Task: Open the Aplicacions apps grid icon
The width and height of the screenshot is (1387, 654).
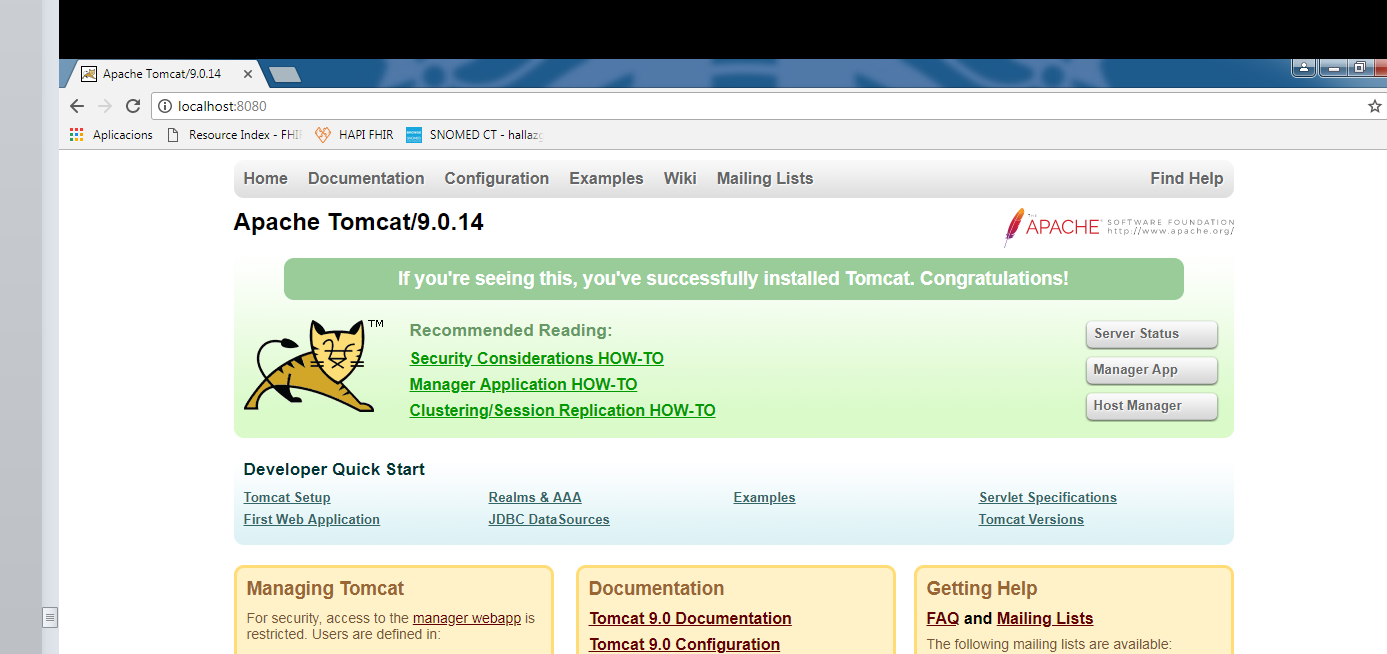Action: pyautogui.click(x=77, y=135)
